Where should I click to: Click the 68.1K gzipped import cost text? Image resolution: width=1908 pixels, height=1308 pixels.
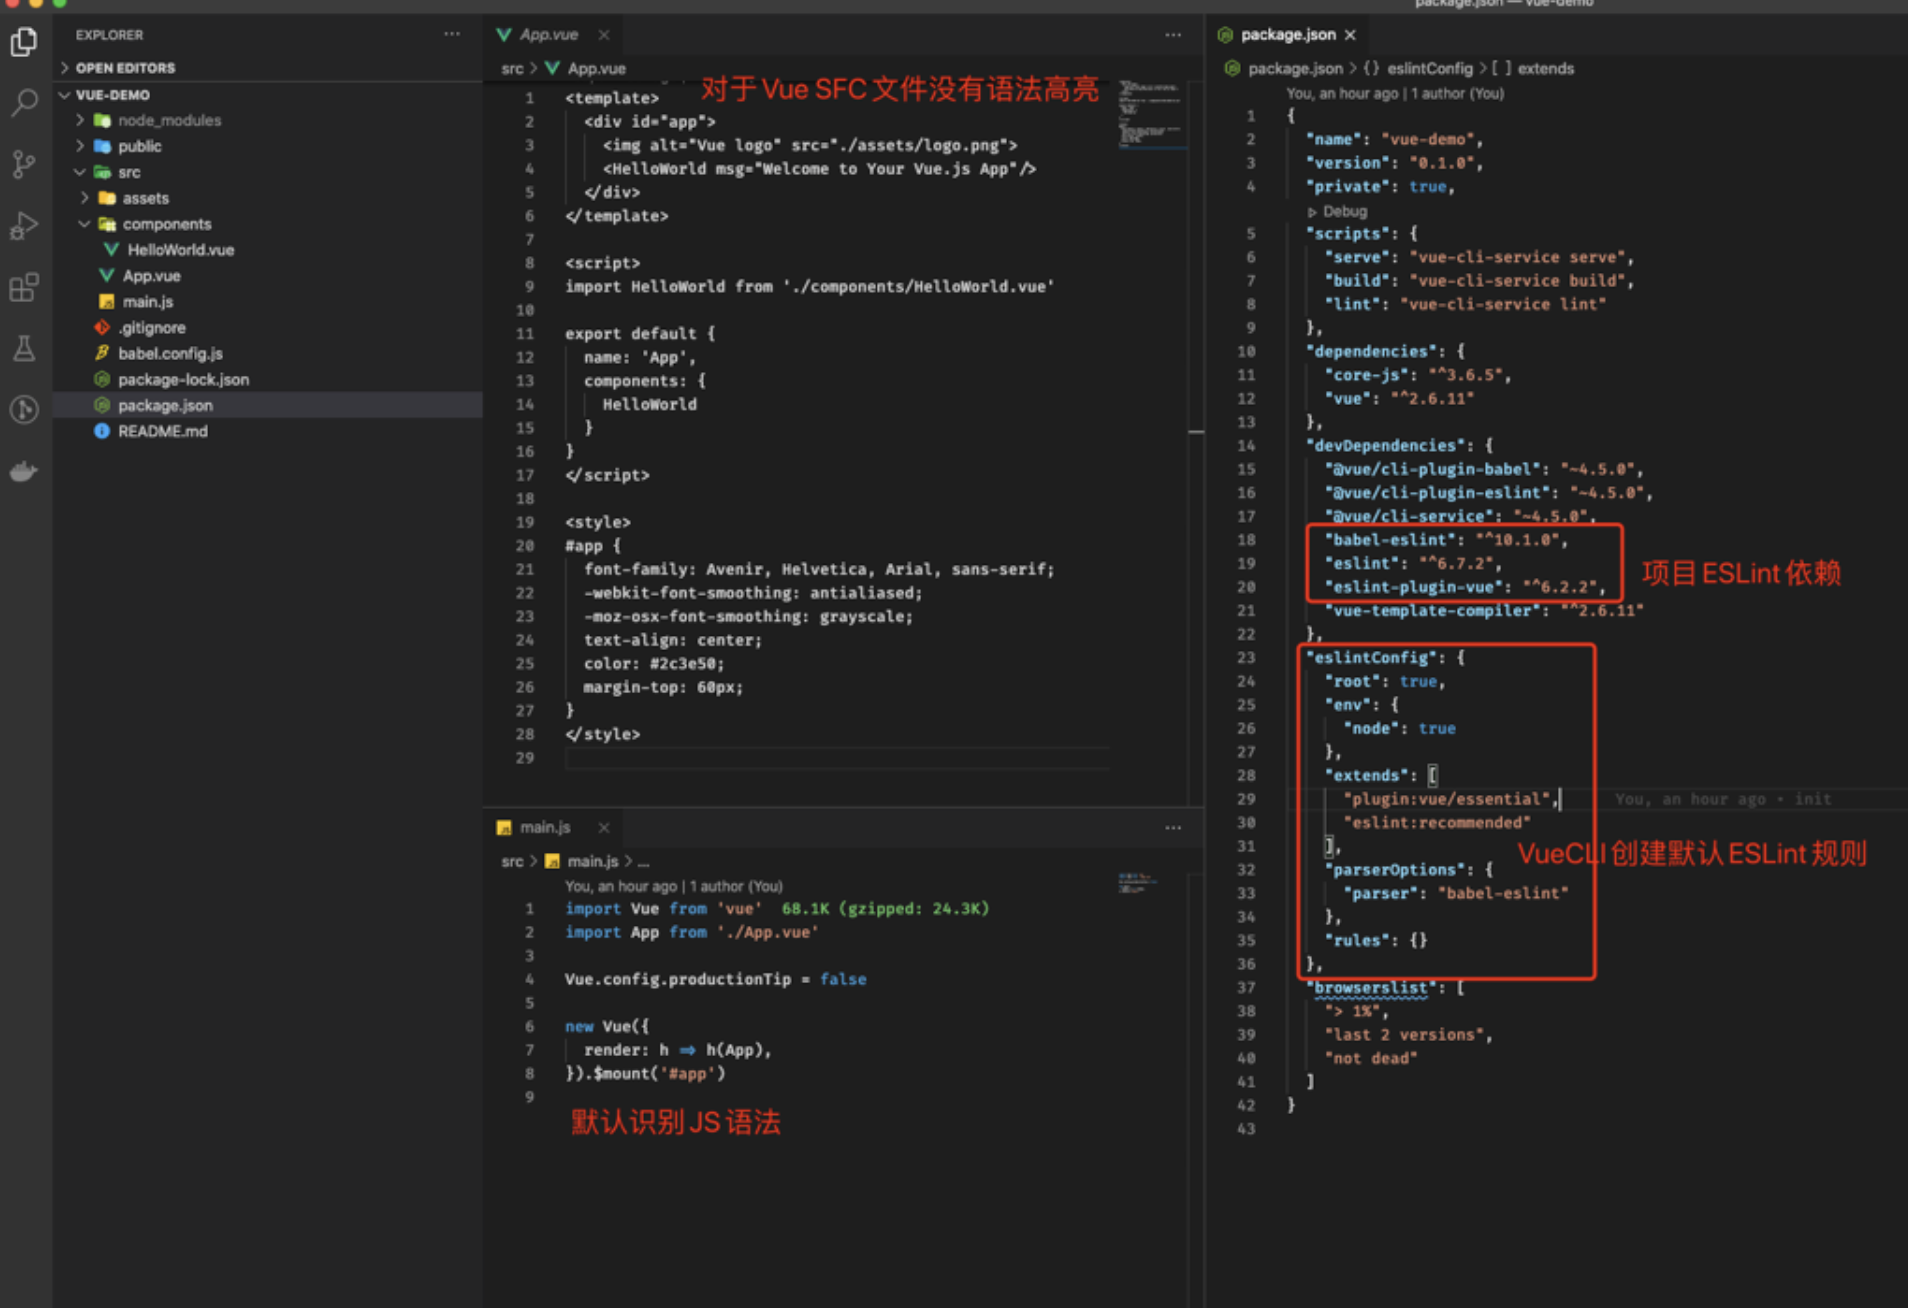click(x=885, y=908)
